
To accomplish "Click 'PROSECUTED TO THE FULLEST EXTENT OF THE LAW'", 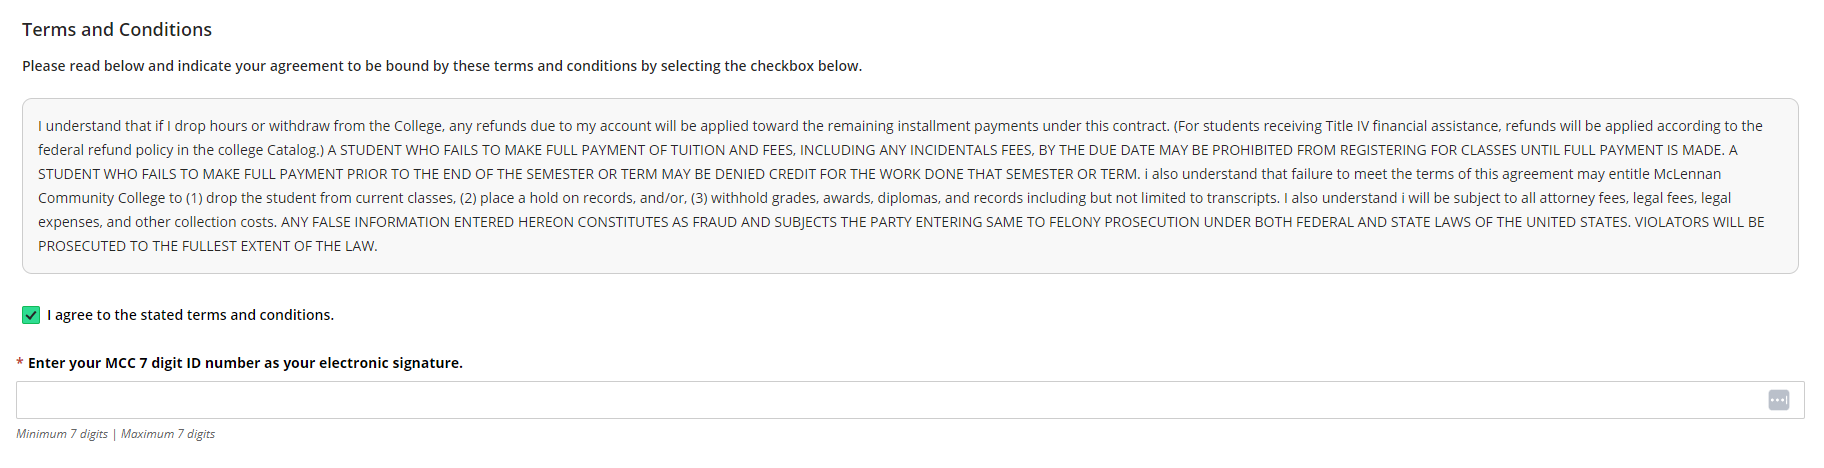I will click(207, 246).
